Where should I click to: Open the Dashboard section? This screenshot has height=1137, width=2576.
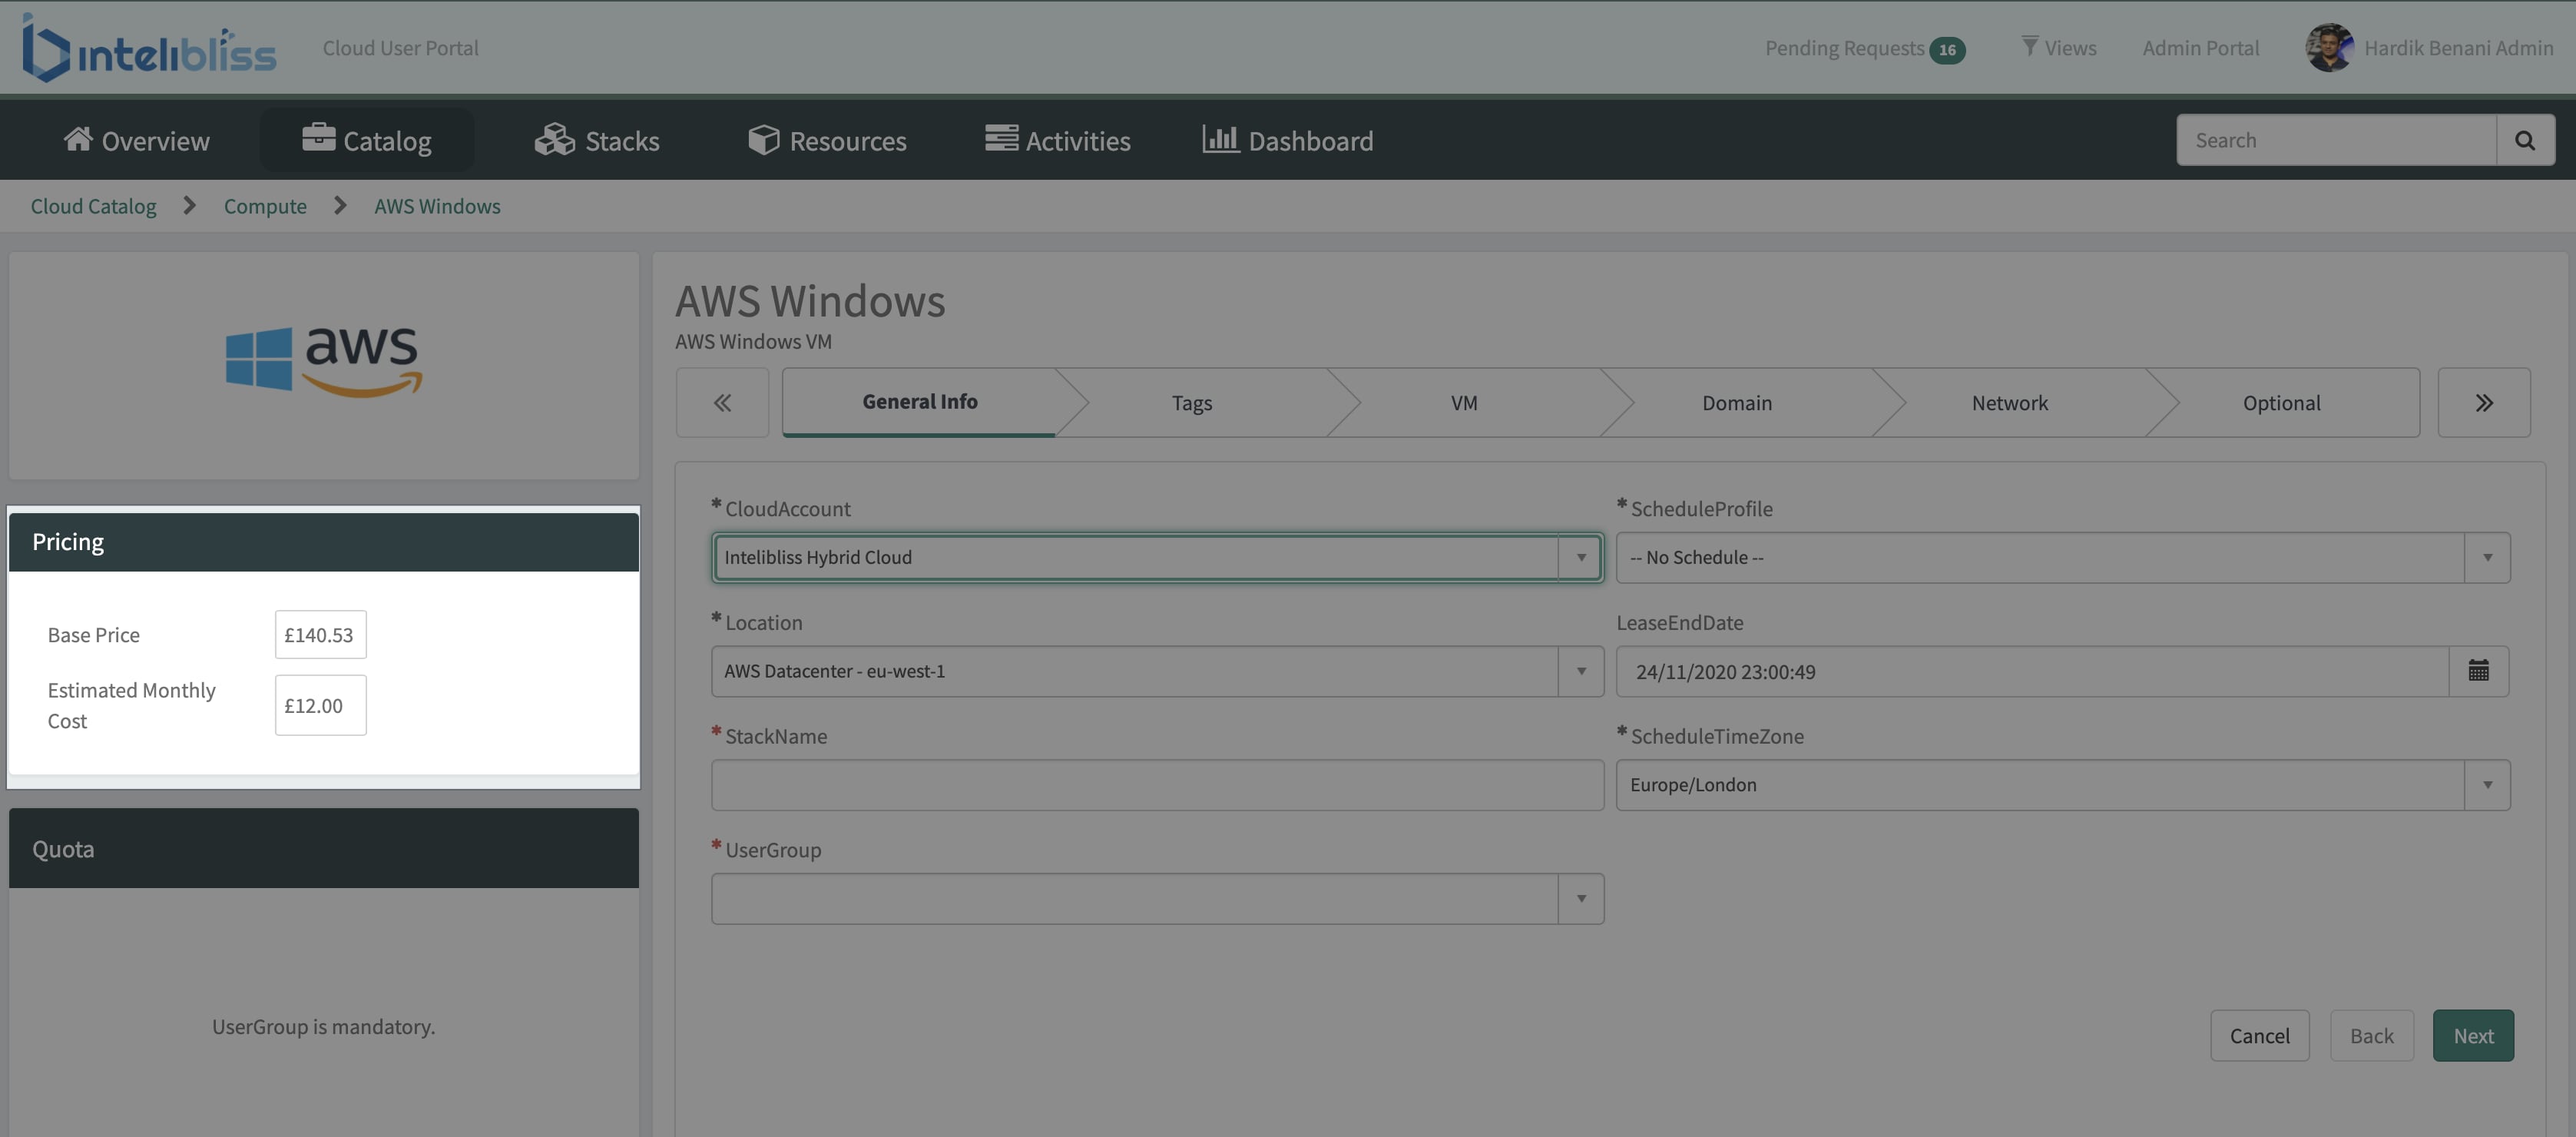(1287, 140)
